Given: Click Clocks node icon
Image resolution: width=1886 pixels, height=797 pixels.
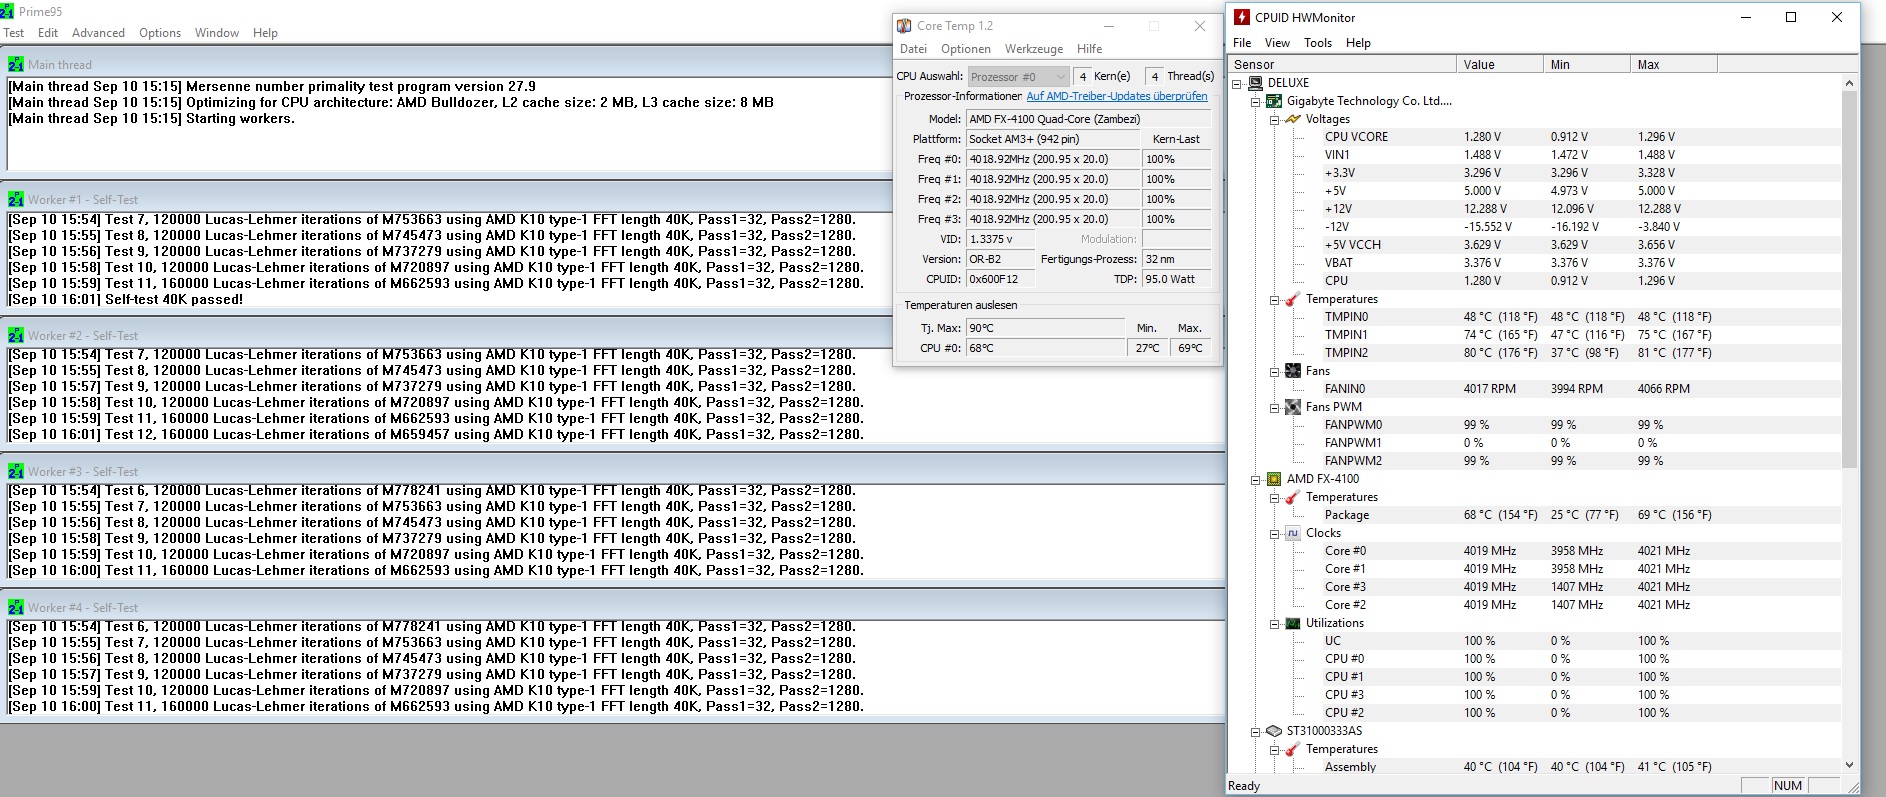Looking at the screenshot, I should tap(1293, 533).
